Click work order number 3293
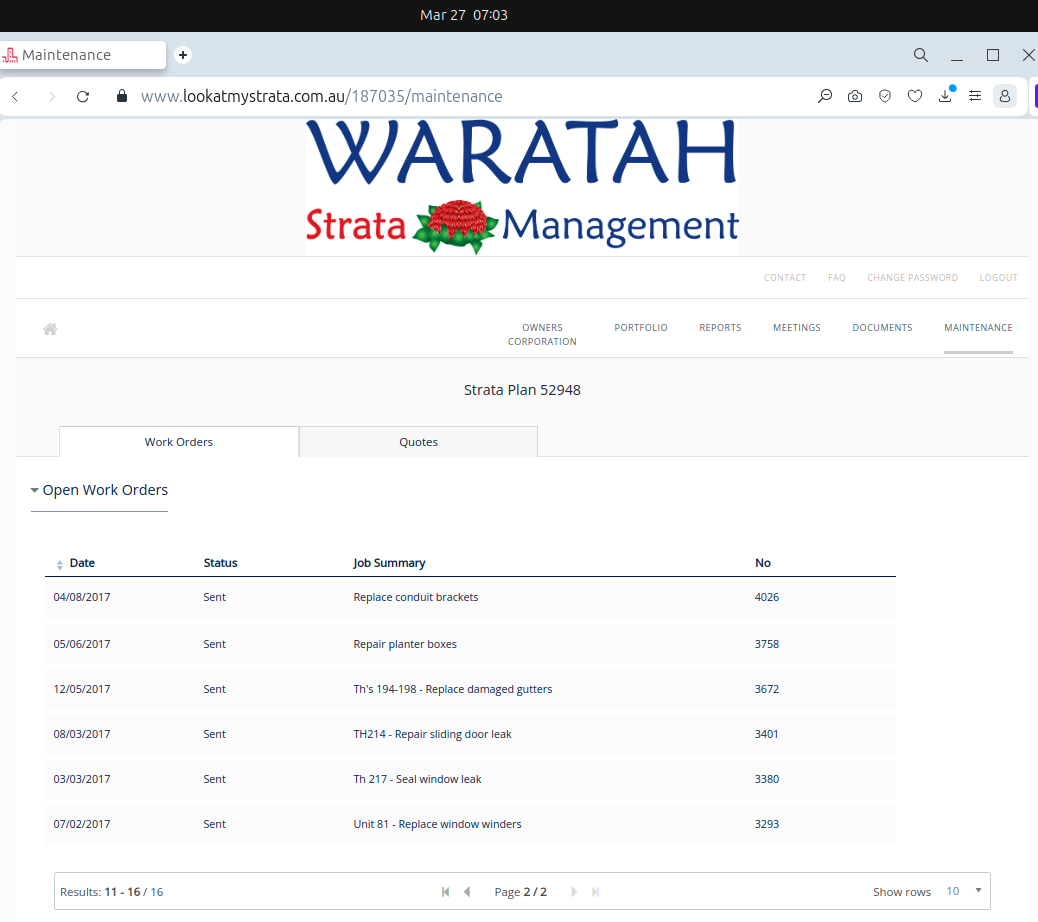 767,824
